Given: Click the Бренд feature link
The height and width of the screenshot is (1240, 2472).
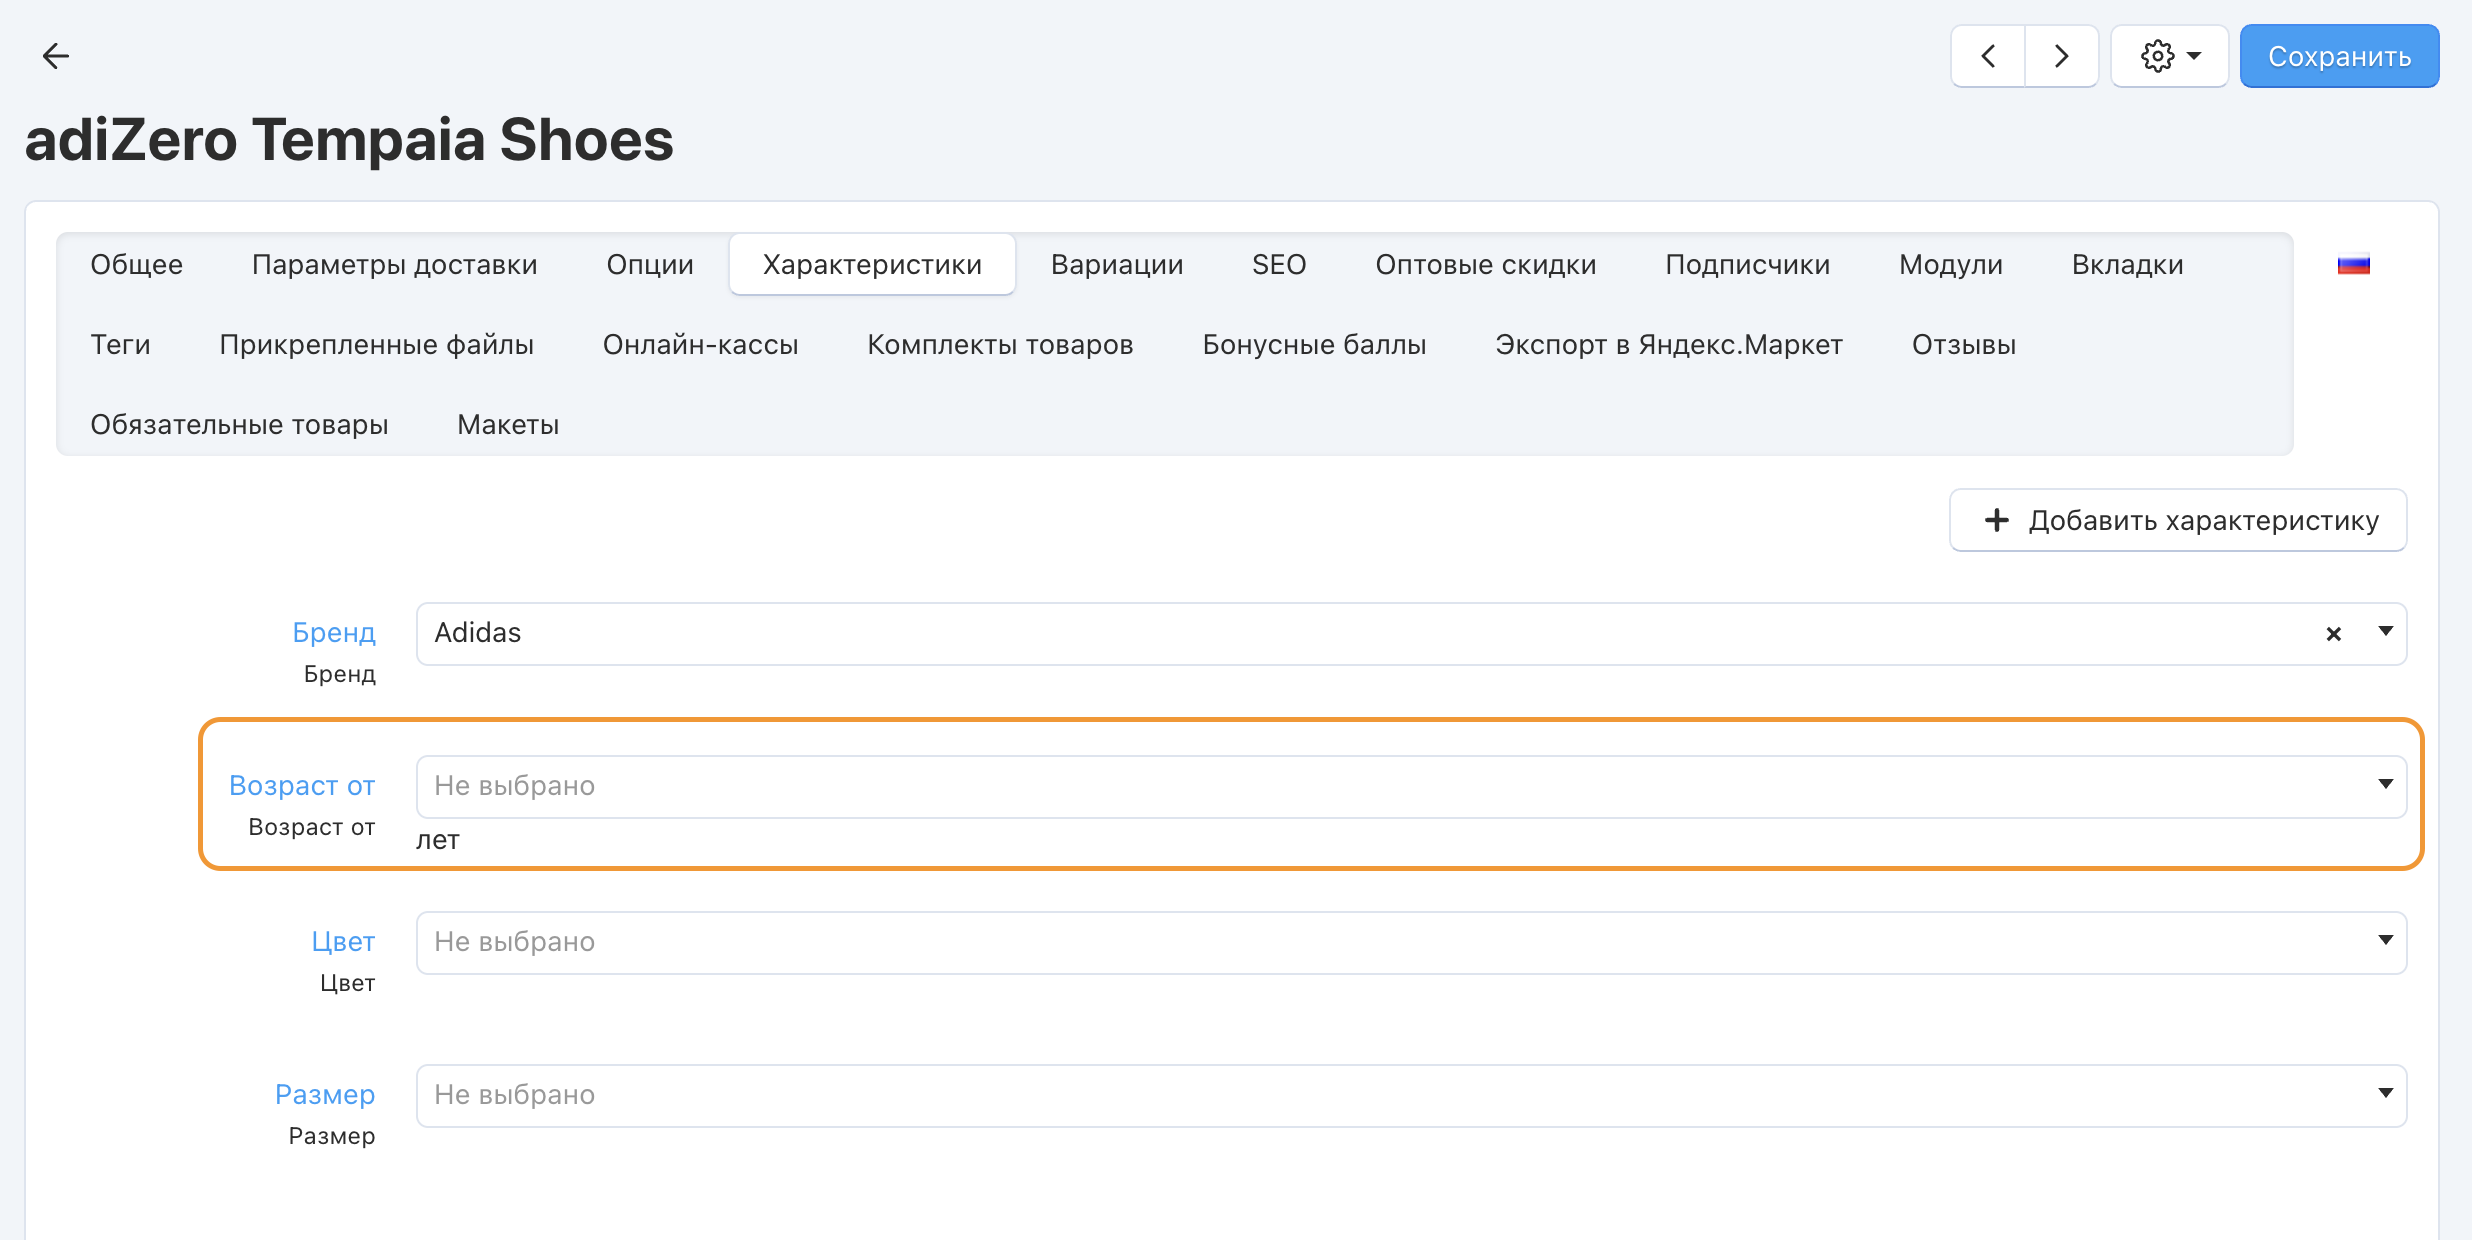Looking at the screenshot, I should [334, 632].
